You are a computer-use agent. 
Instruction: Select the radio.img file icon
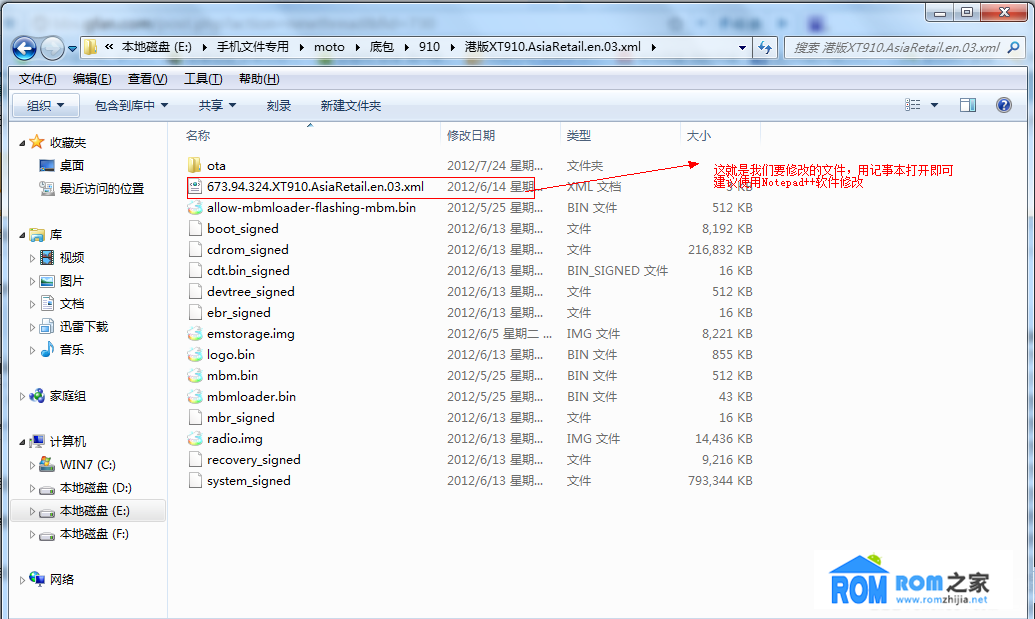[x=195, y=438]
